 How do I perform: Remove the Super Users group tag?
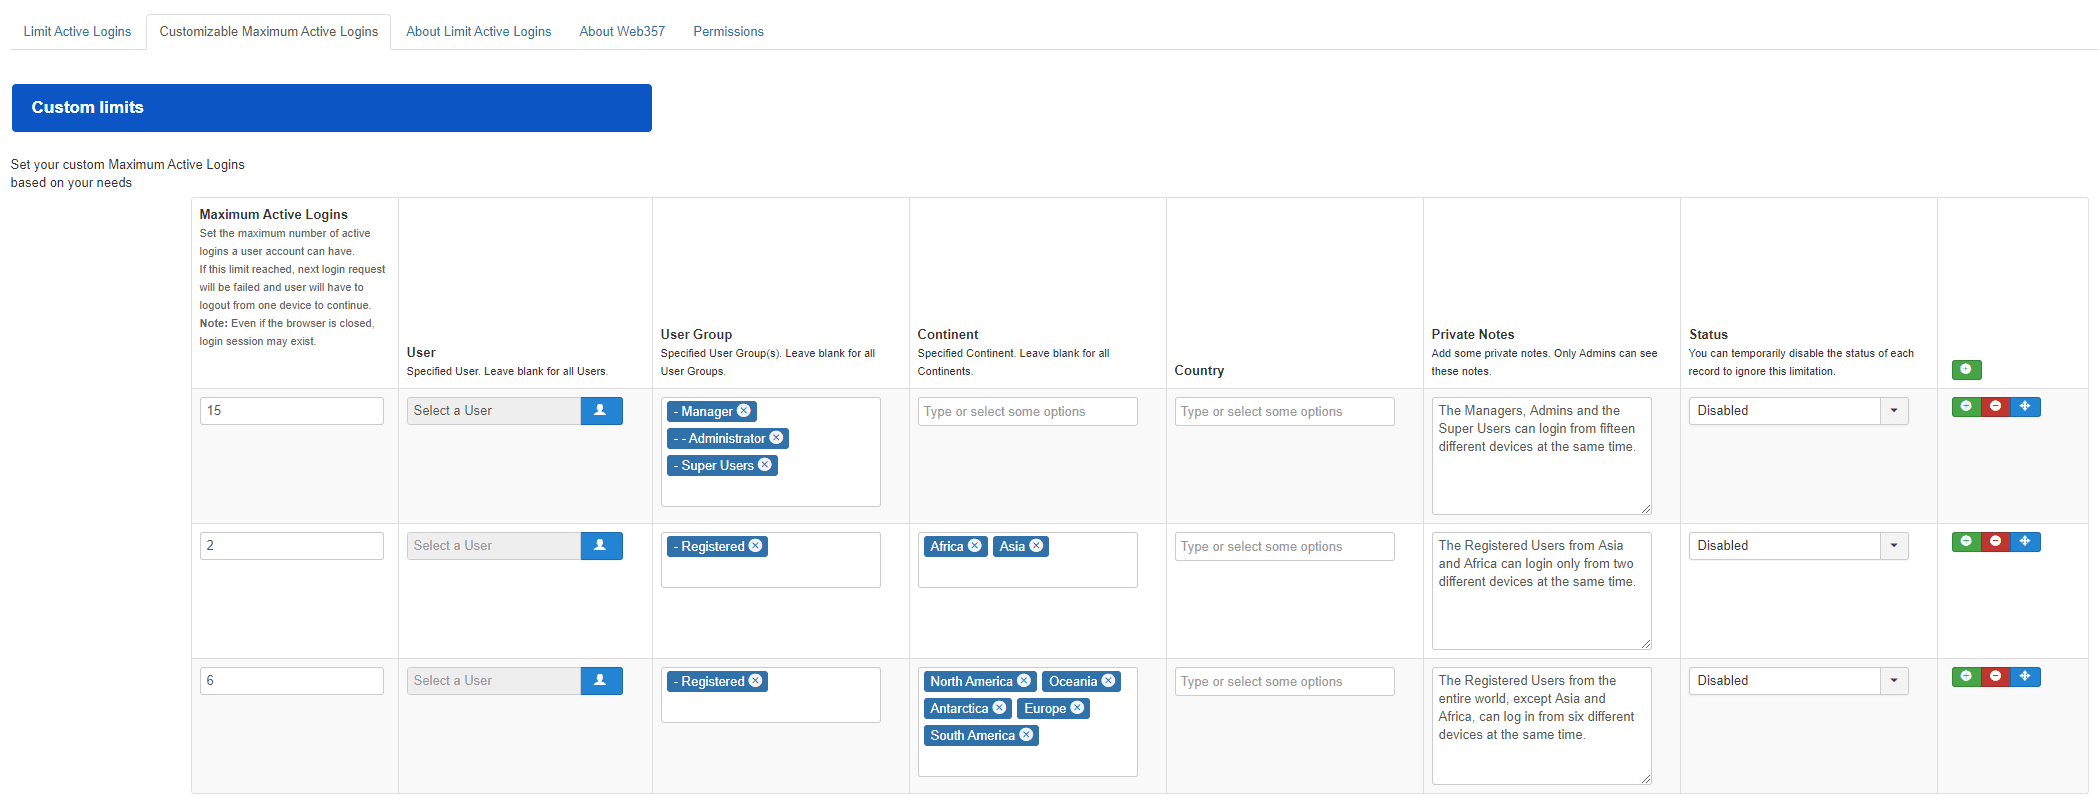pos(765,465)
